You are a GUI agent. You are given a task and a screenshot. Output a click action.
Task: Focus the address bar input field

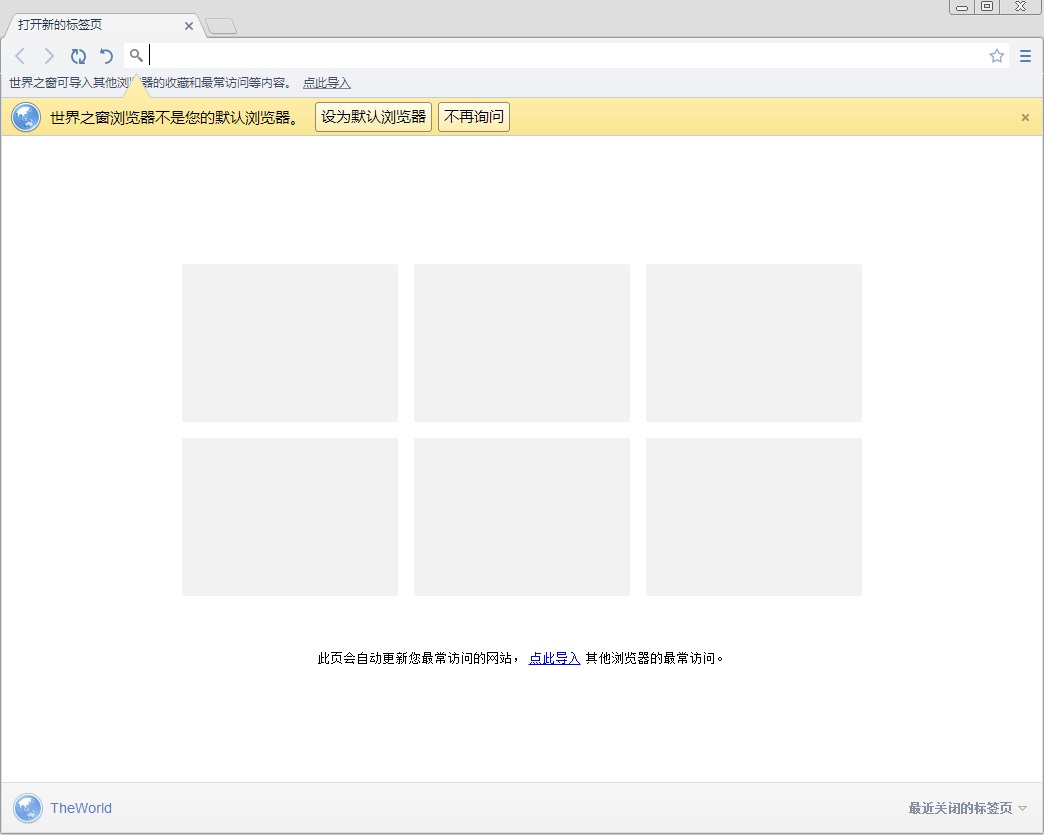566,56
